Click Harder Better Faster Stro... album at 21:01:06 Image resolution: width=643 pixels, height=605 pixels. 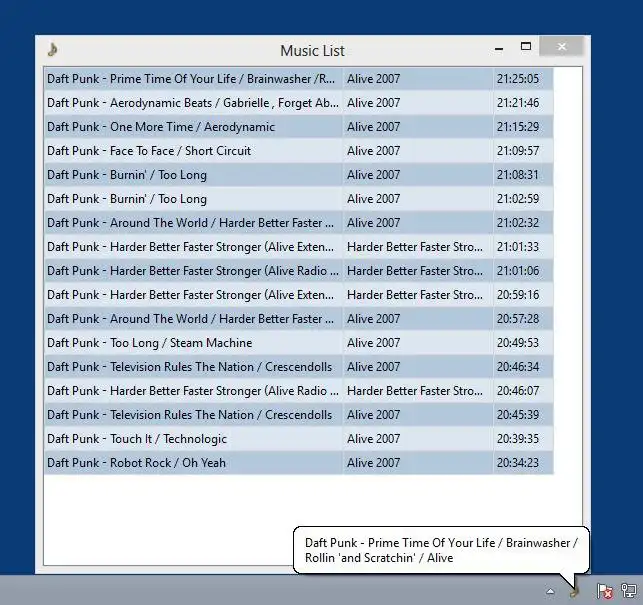415,271
